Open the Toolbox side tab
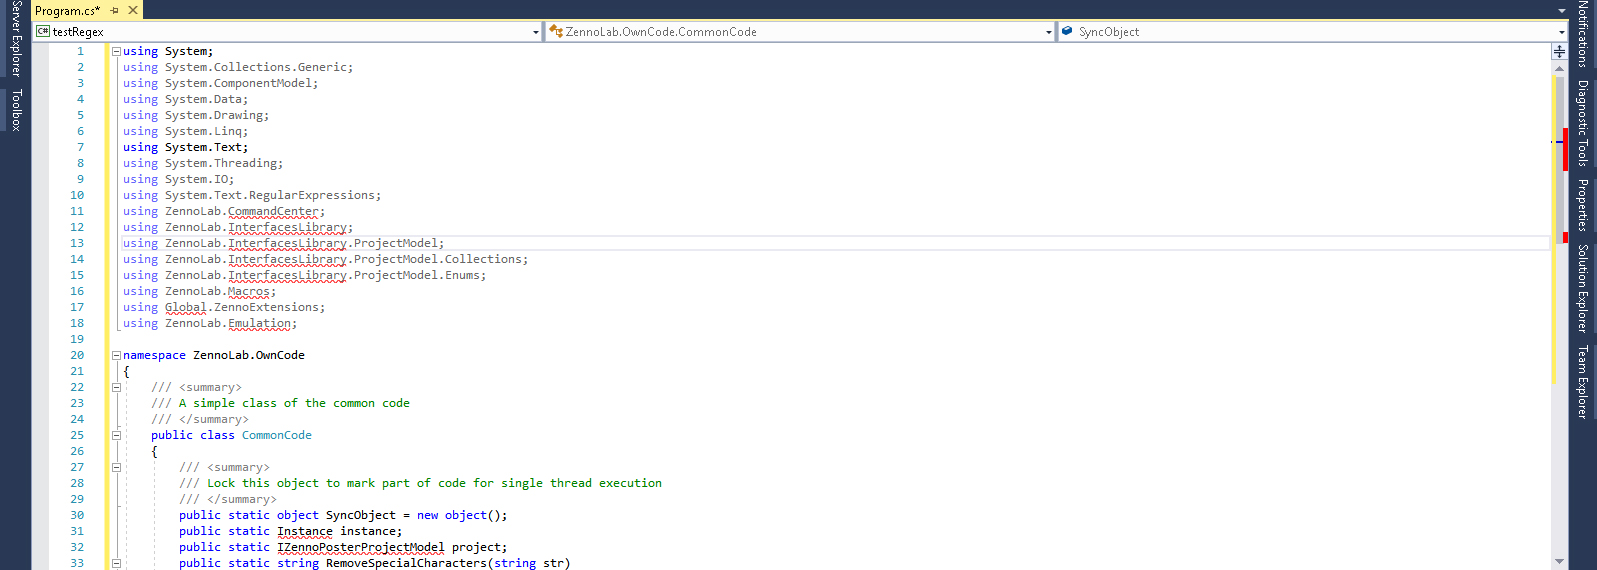The width and height of the screenshot is (1597, 570). 15,110
